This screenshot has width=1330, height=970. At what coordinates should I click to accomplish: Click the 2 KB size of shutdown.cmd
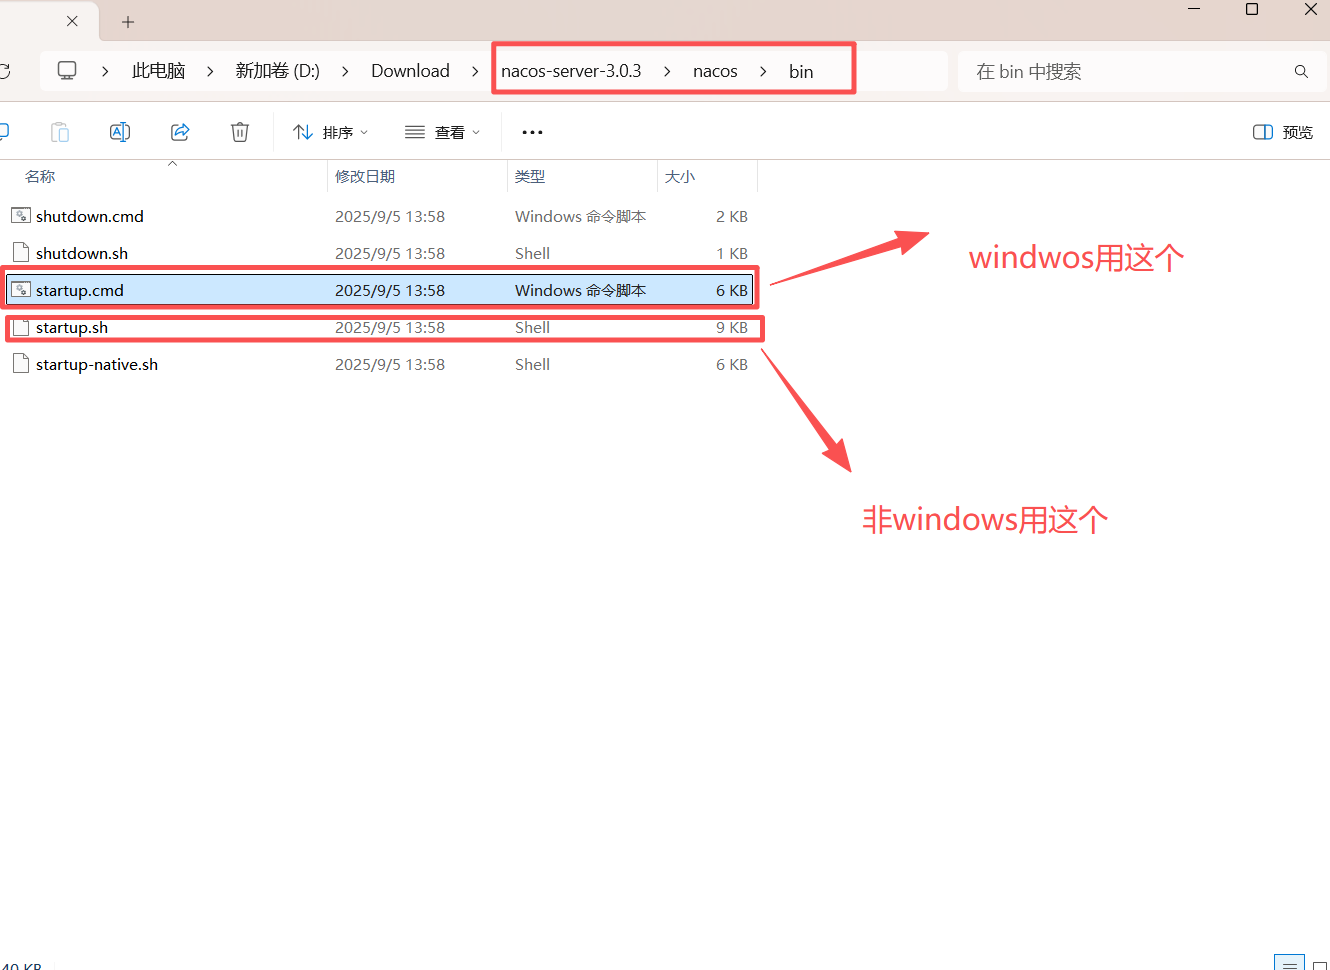point(732,216)
